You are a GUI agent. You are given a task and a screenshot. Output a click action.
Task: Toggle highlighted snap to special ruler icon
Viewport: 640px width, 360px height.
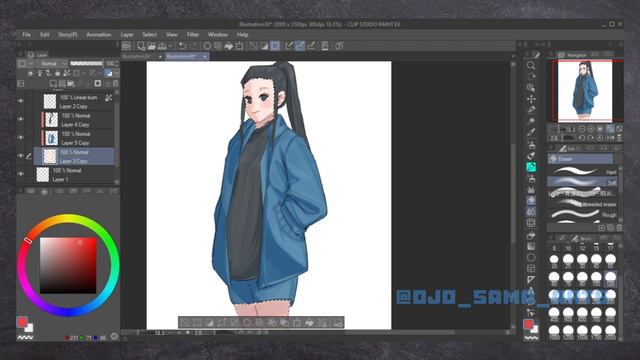pyautogui.click(x=300, y=46)
